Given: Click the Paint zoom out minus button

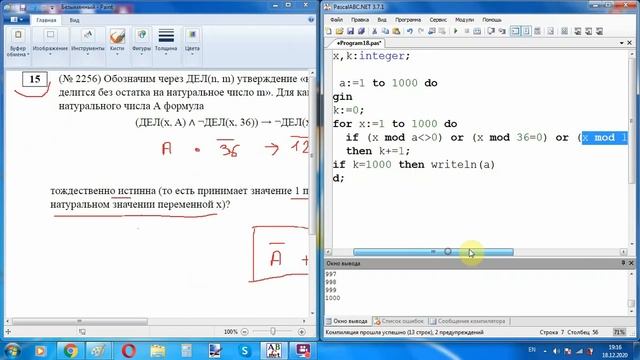Looking at the screenshot, I should (244, 332).
